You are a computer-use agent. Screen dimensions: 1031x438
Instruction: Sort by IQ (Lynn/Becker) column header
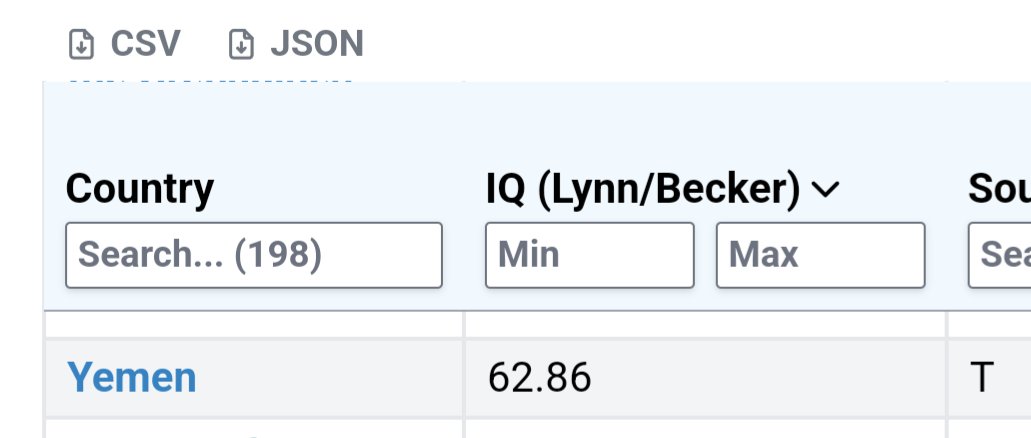[642, 189]
